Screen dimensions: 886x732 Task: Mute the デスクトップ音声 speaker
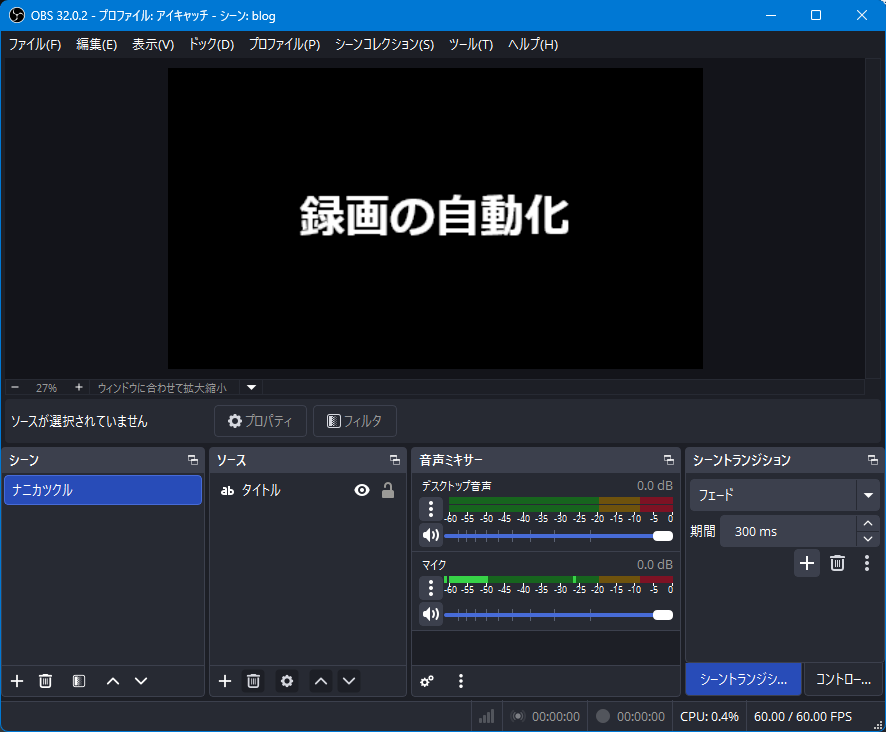431,535
